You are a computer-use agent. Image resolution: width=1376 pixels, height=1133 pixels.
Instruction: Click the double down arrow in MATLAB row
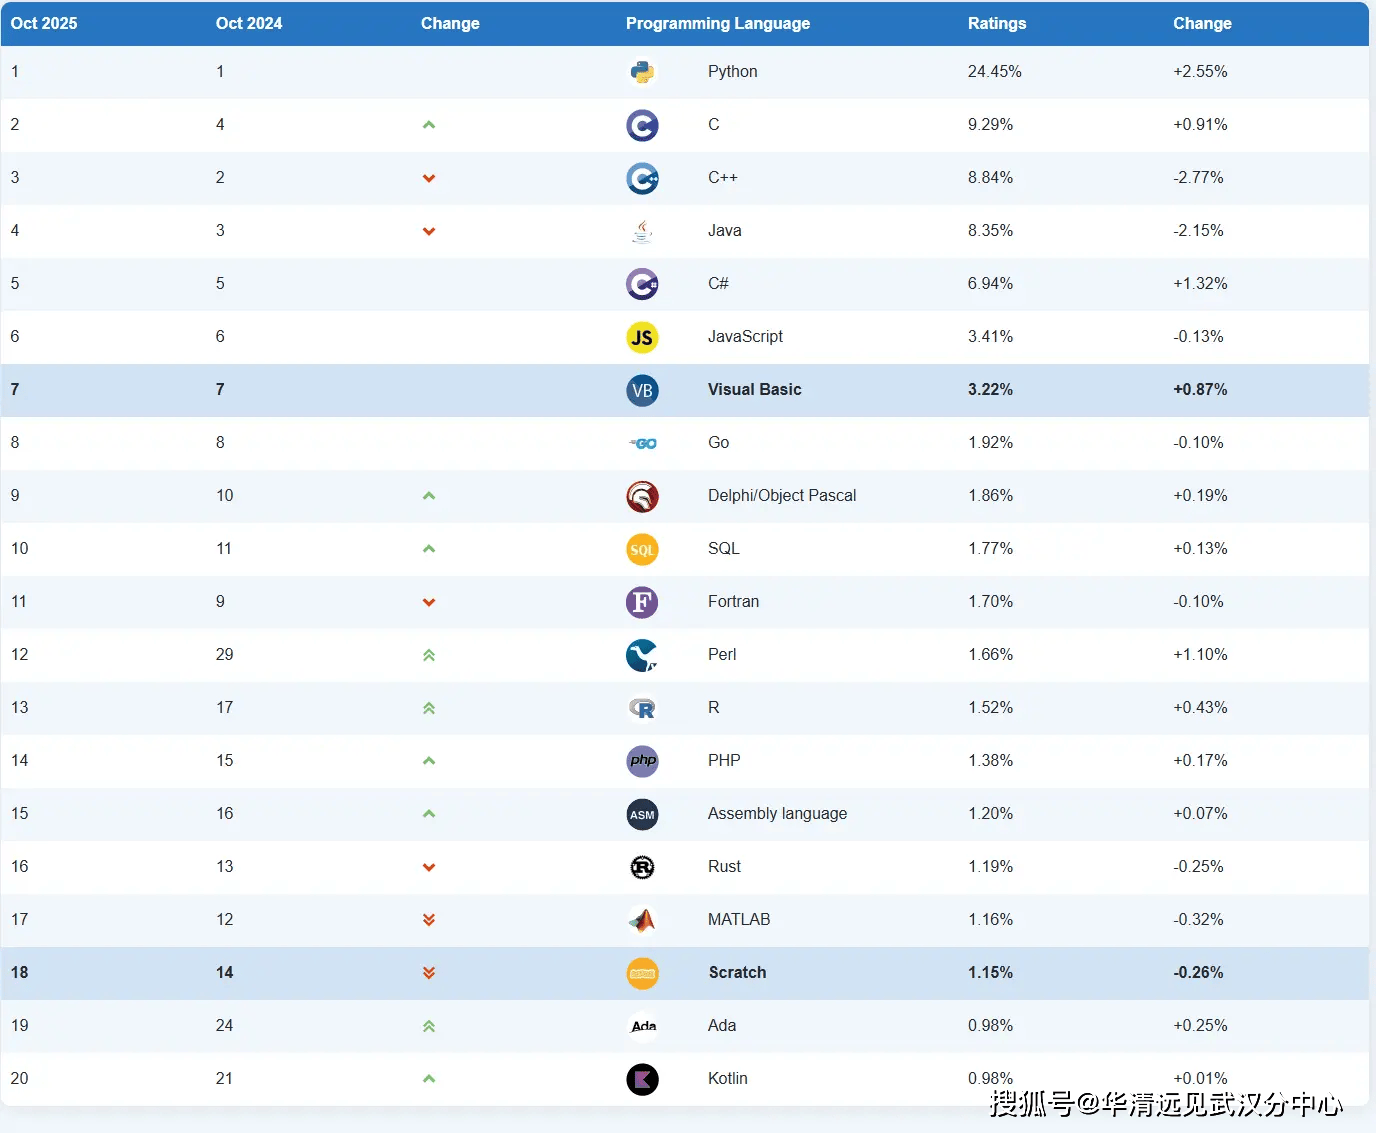(x=429, y=920)
